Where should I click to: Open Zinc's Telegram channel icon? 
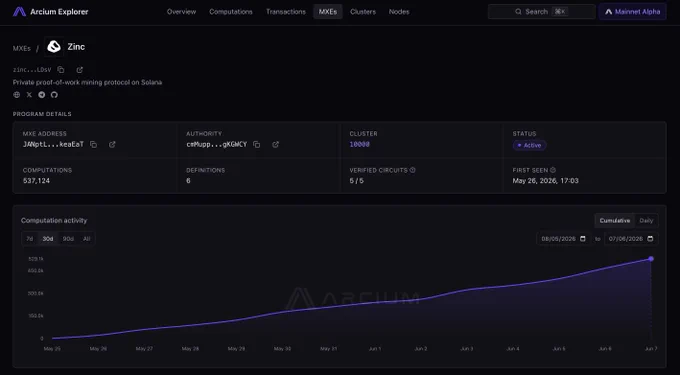click(x=42, y=95)
